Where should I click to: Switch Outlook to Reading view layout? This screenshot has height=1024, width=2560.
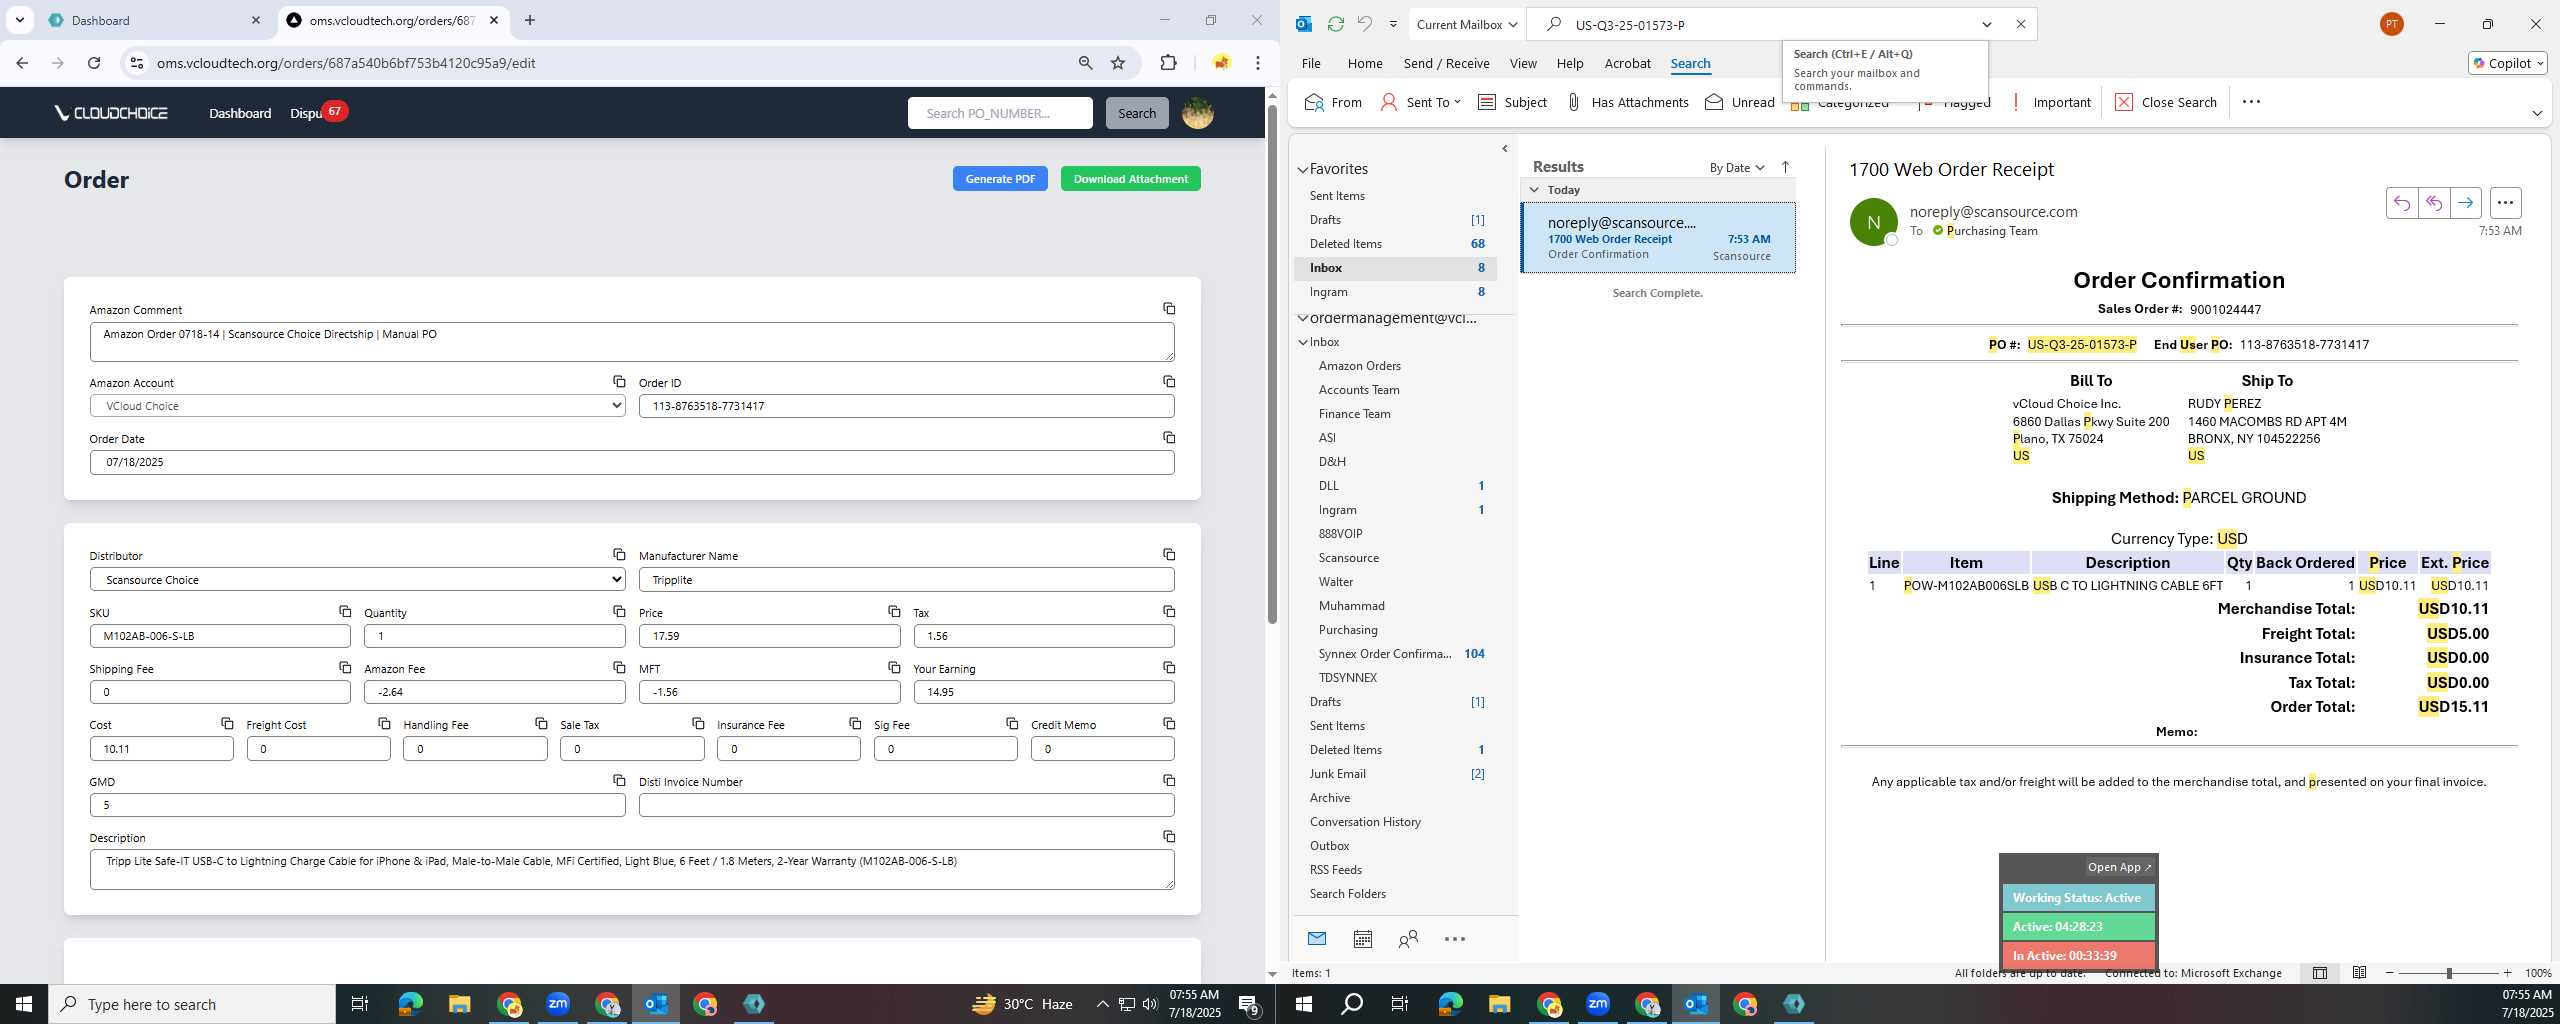click(2359, 972)
